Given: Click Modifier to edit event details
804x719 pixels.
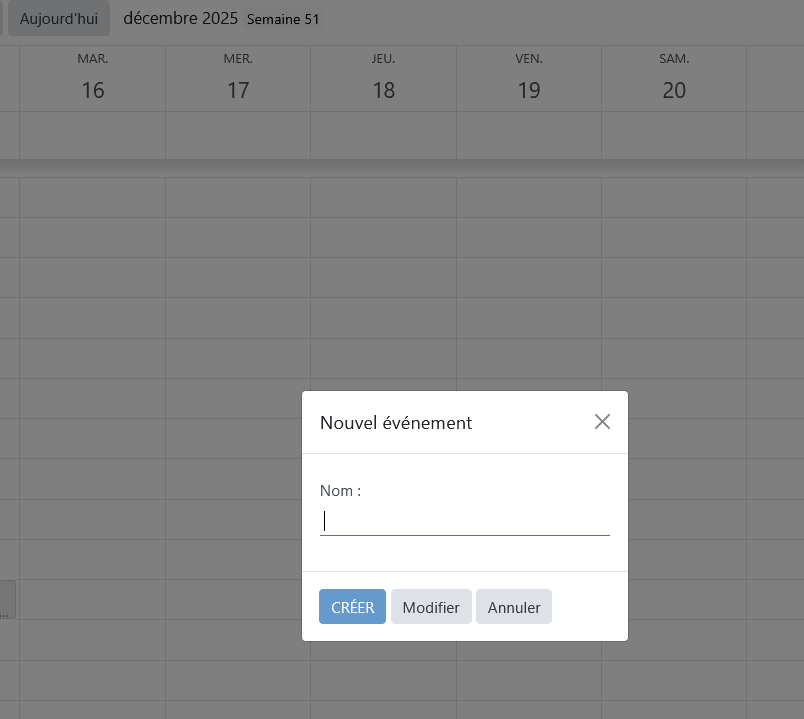Looking at the screenshot, I should point(431,607).
